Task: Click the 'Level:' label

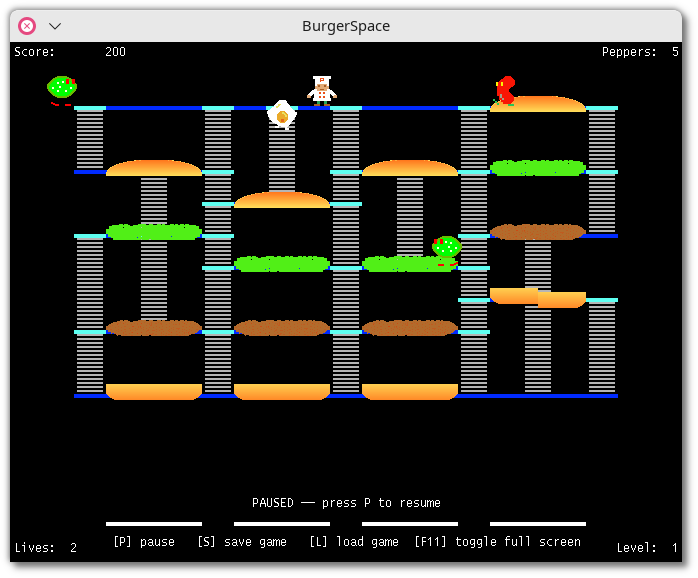Action: click(637, 547)
